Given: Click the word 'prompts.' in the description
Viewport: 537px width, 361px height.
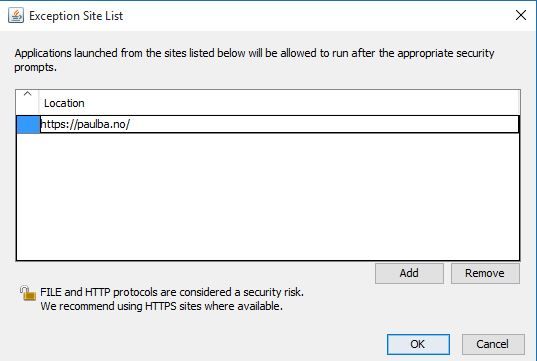Looking at the screenshot, I should pos(35,67).
